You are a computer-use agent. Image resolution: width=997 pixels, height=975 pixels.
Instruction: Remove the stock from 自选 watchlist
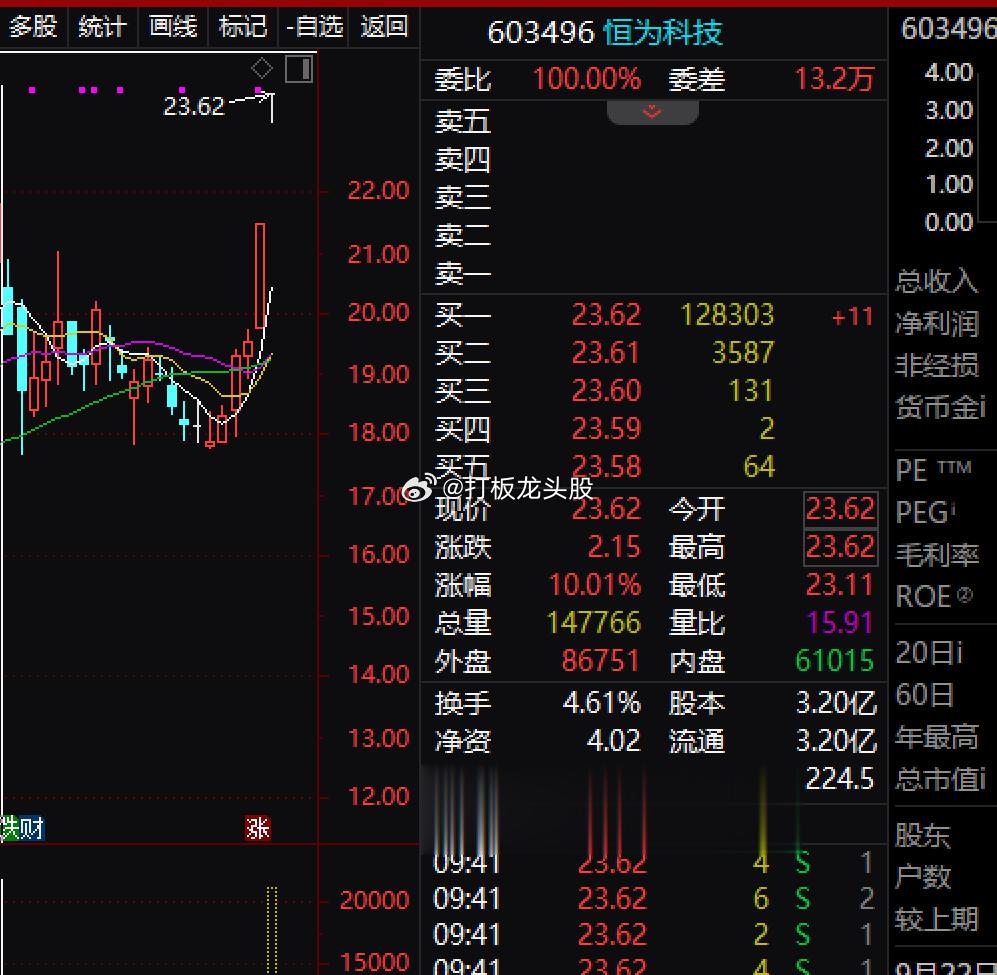pyautogui.click(x=314, y=27)
